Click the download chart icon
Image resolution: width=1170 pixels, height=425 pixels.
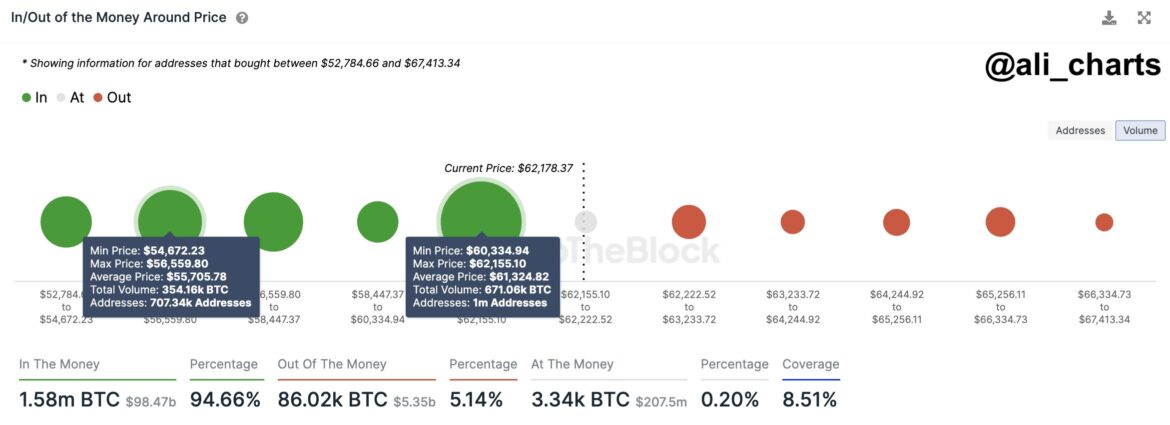(1109, 18)
